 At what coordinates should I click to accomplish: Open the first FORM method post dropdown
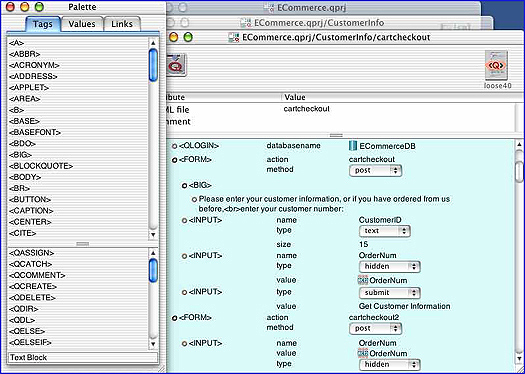click(375, 170)
